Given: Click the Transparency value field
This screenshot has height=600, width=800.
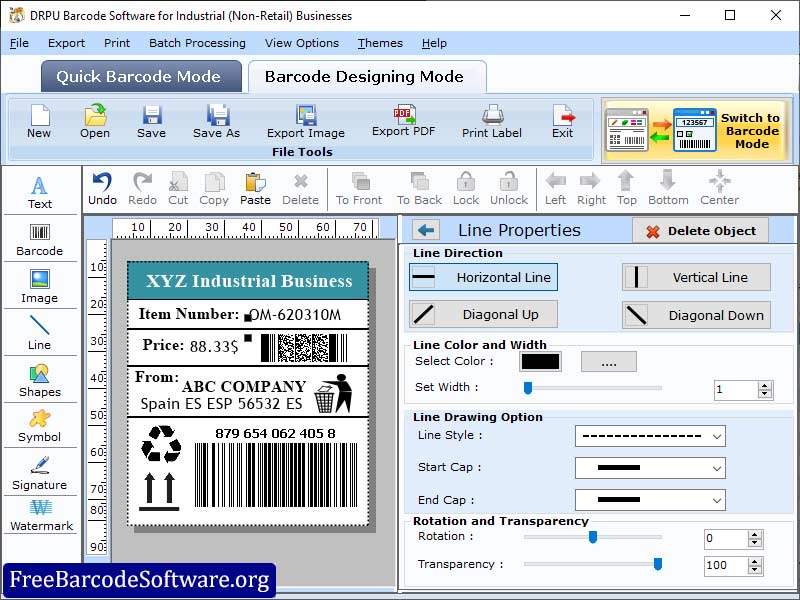Looking at the screenshot, I should pos(727,565).
